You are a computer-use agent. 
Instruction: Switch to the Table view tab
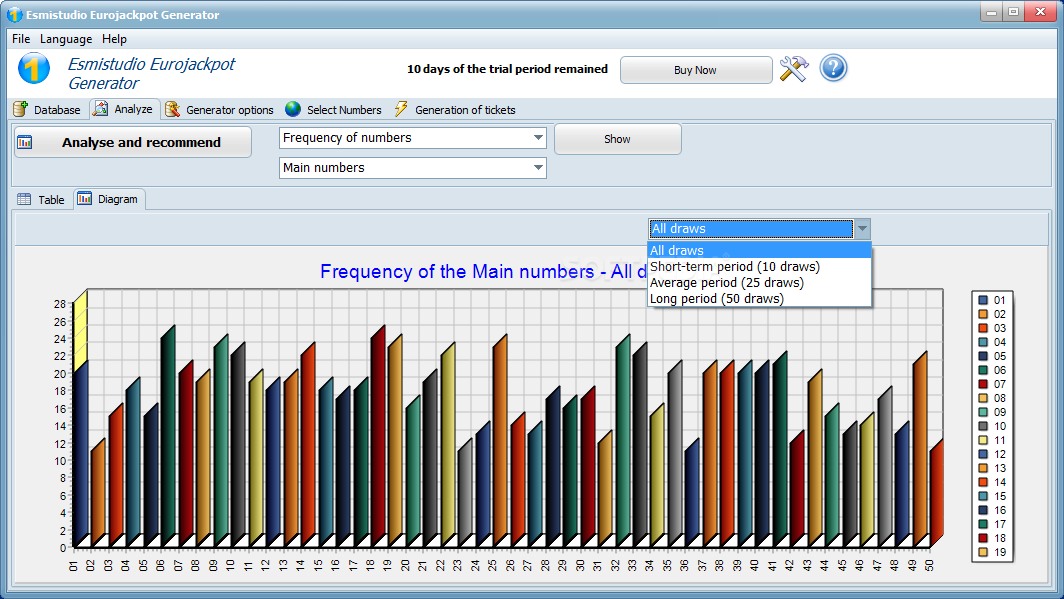tap(41, 199)
